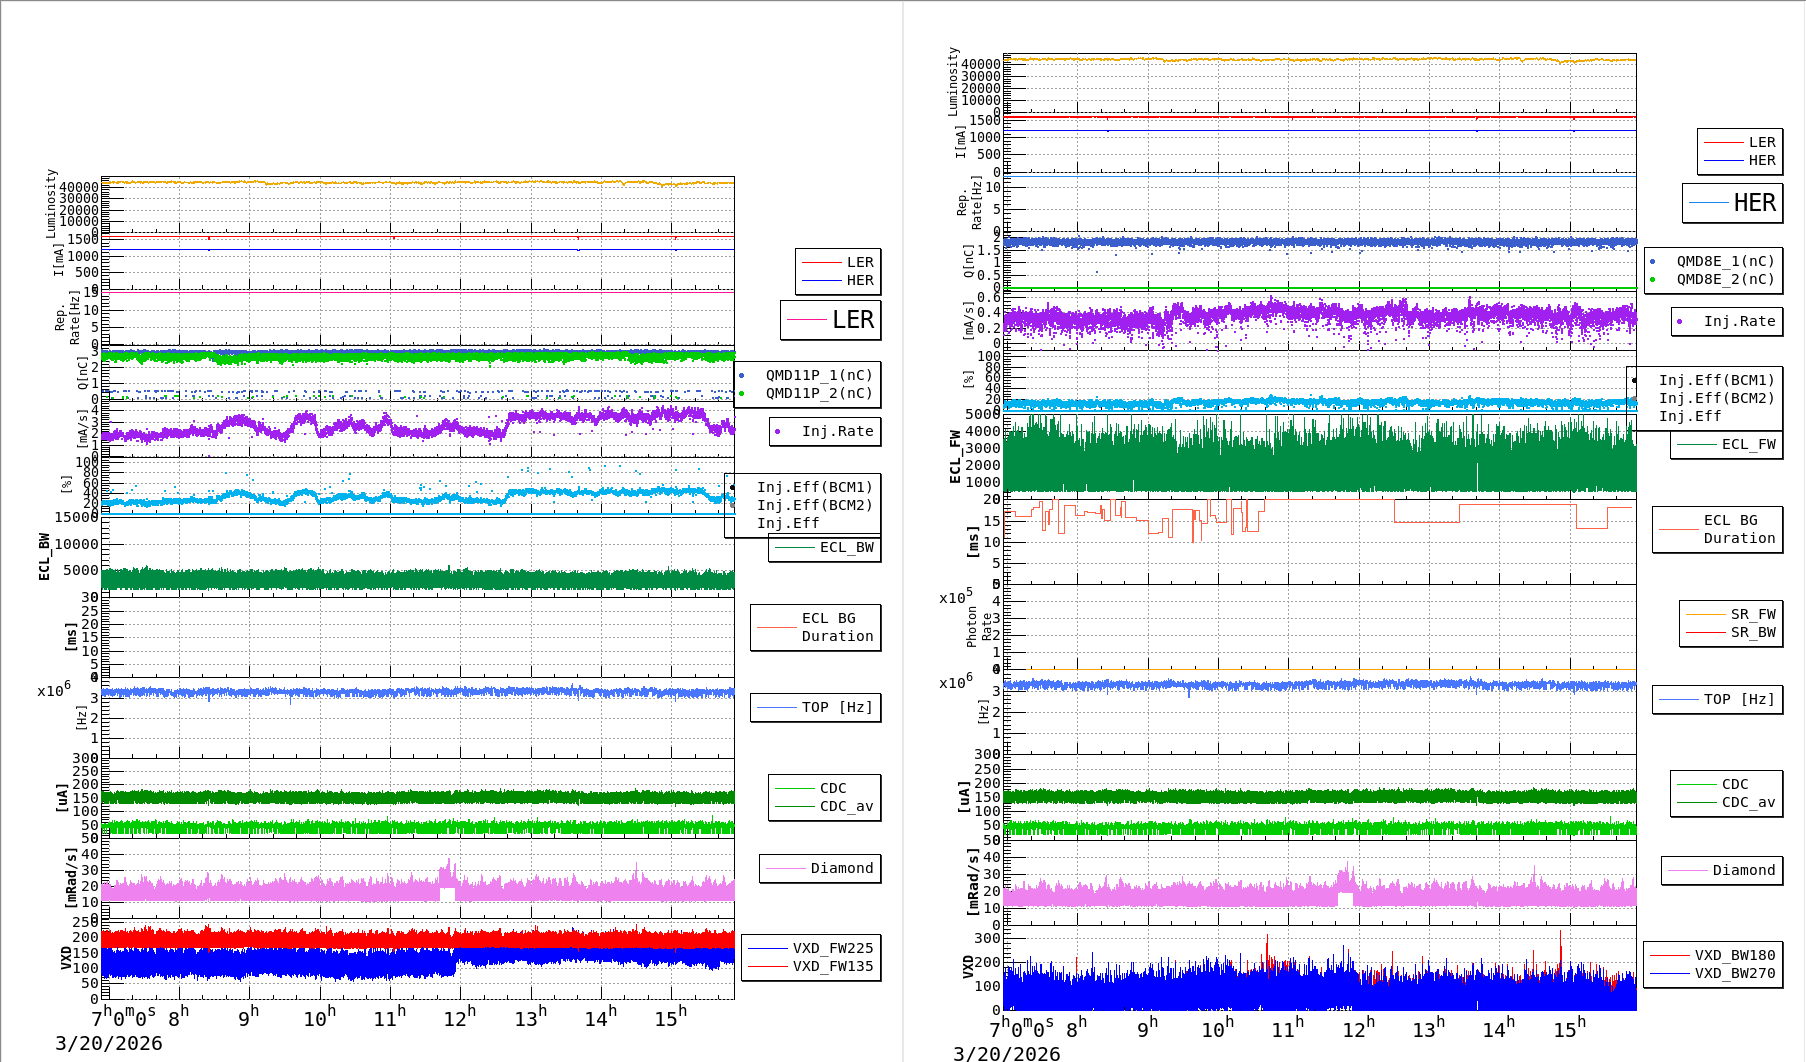Click the QMD11P_2(nC) green legend marker

(741, 394)
